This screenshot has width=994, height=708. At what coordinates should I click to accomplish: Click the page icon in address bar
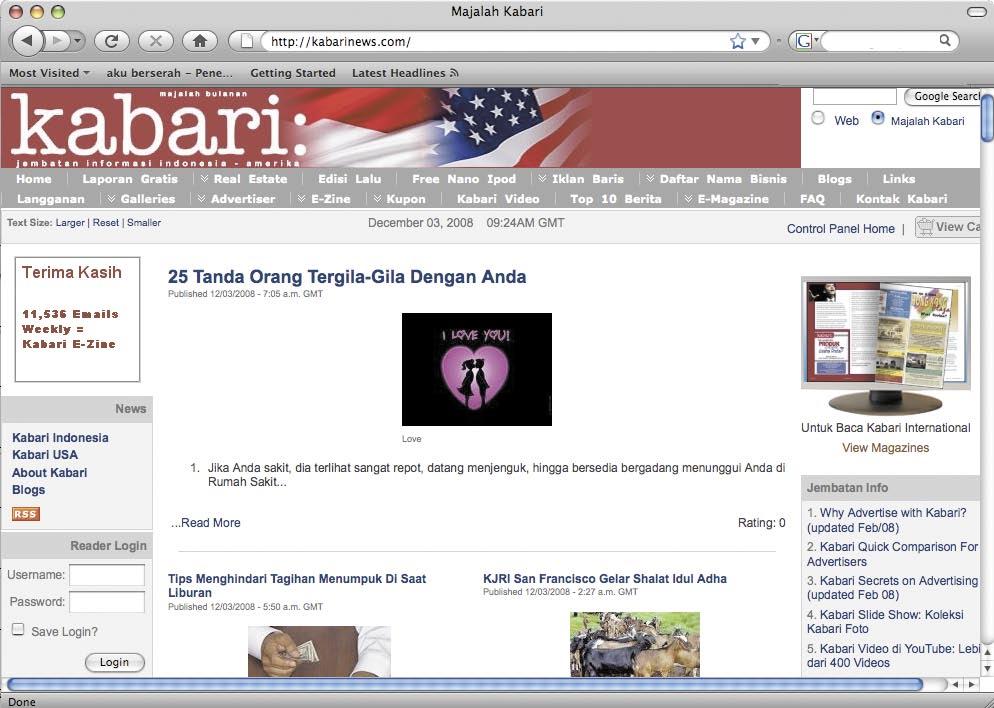pos(247,42)
